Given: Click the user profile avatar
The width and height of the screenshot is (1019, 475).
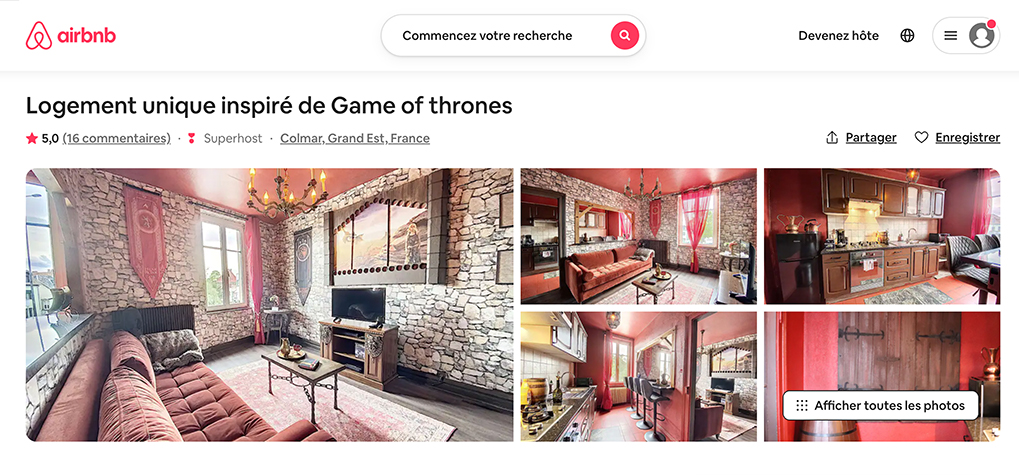Looking at the screenshot, I should pos(981,36).
